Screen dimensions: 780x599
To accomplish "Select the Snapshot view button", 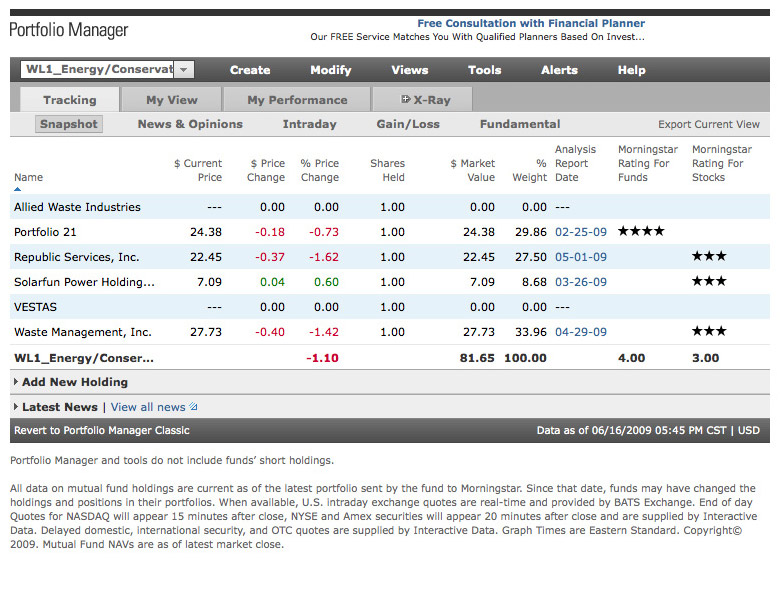I will tap(69, 124).
